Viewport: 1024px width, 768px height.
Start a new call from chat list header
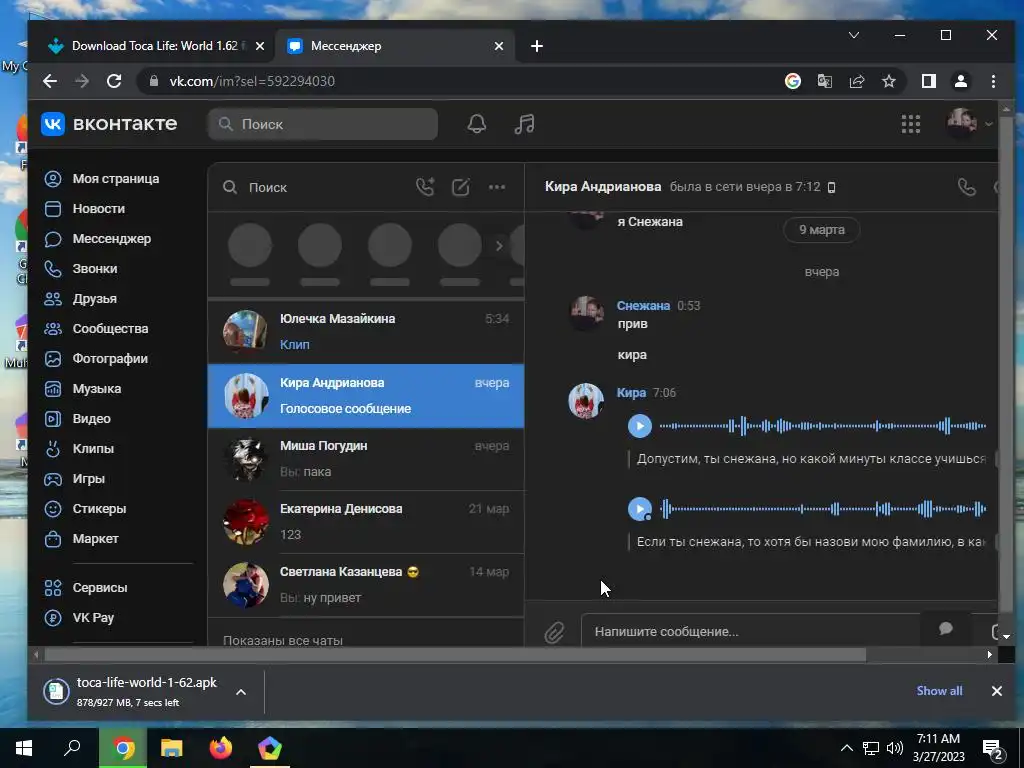[425, 187]
